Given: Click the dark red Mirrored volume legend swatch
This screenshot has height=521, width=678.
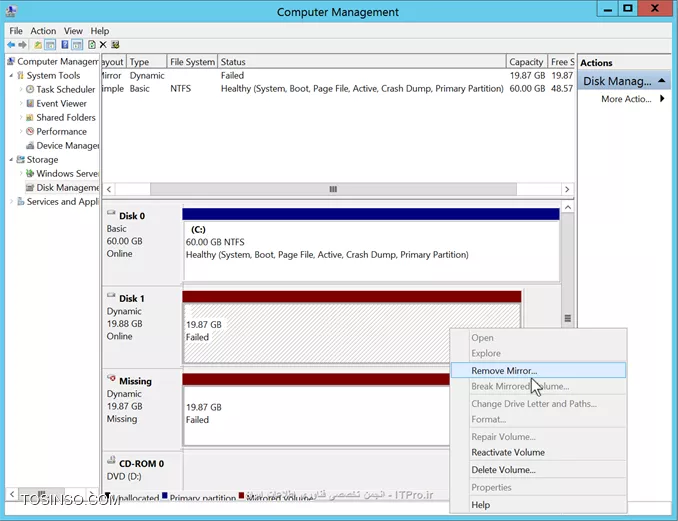Looking at the screenshot, I should point(241,495).
